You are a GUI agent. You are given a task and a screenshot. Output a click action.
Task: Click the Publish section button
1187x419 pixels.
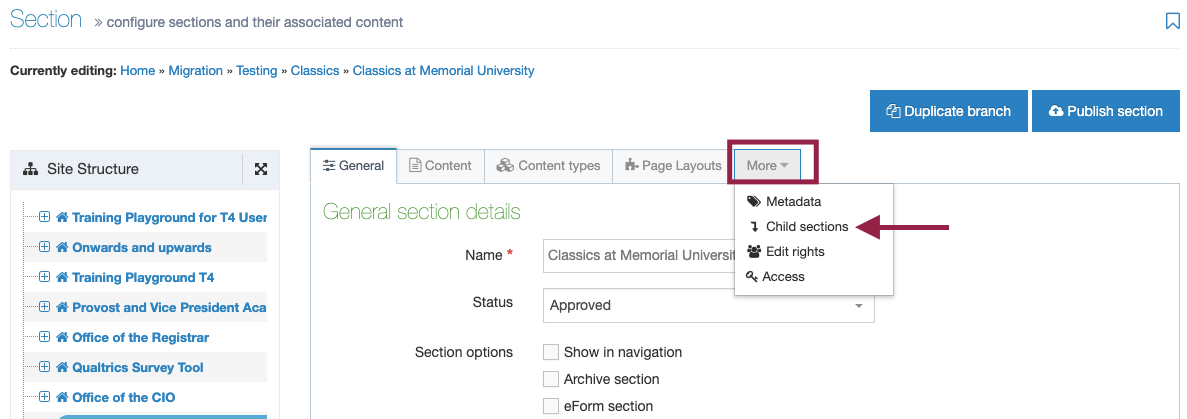click(x=1105, y=111)
